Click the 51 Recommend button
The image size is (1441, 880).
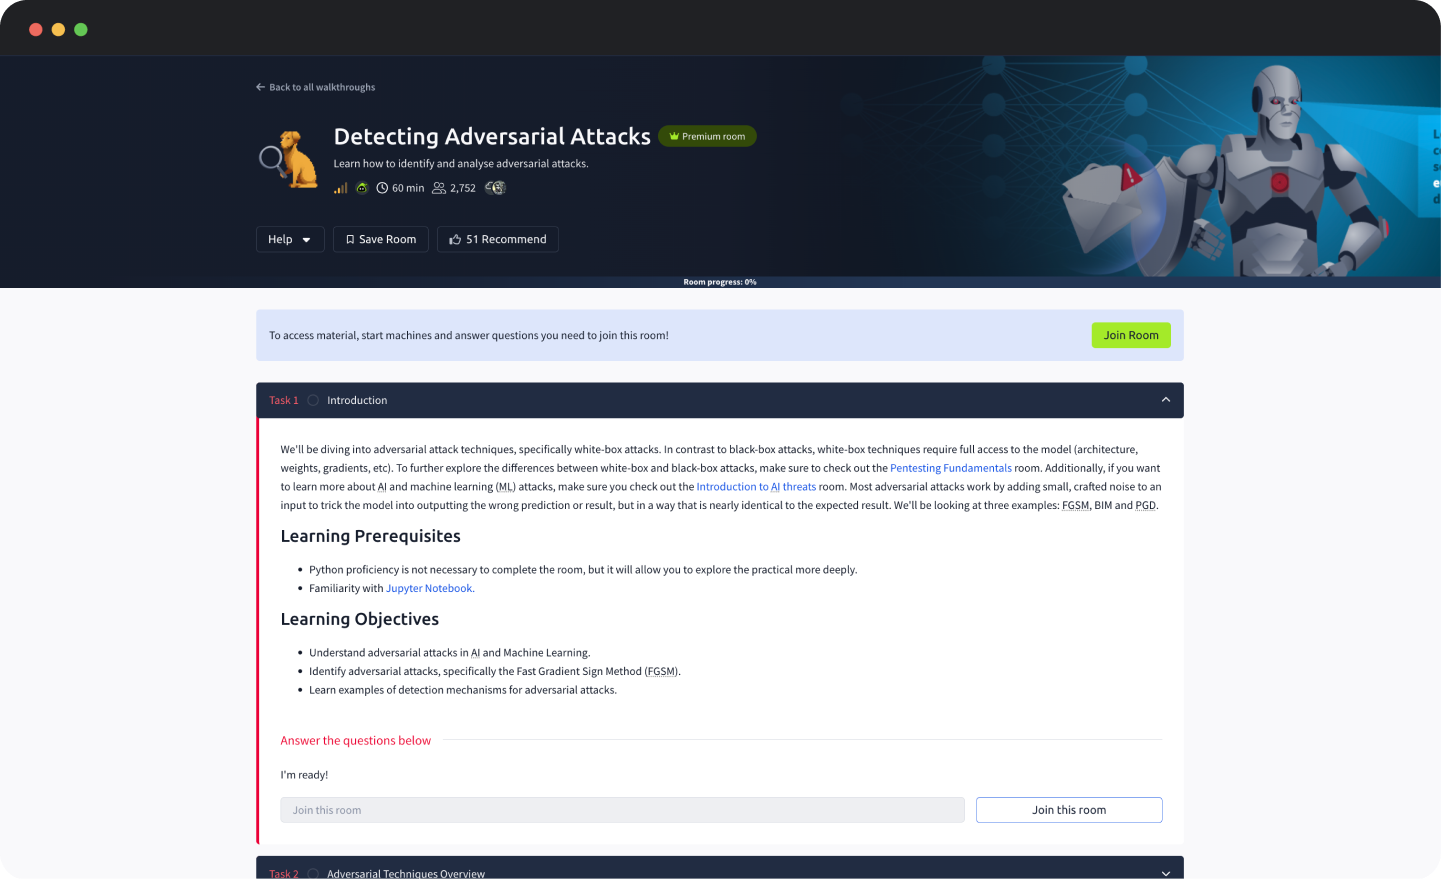(x=498, y=240)
